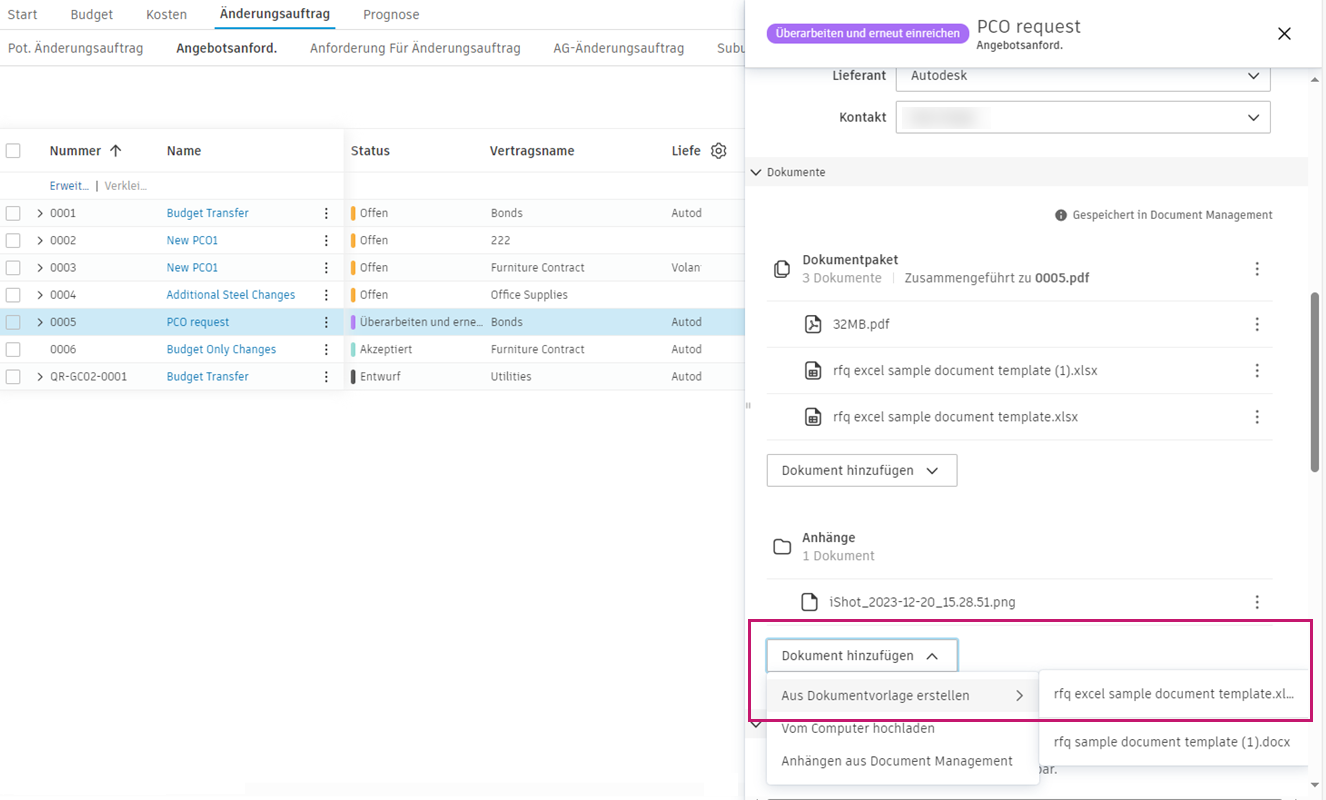Open three-dot menu for PCO request row
The width and height of the screenshot is (1326, 800).
326,322
